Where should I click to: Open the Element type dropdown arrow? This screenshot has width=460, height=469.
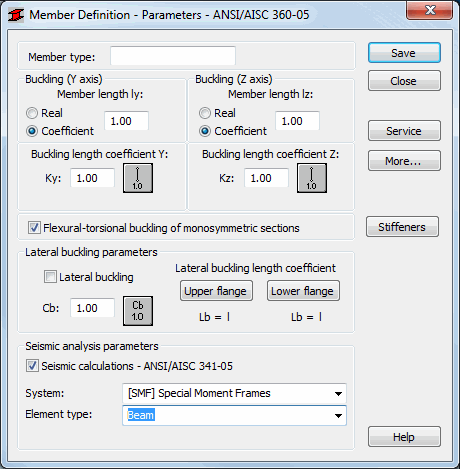click(x=338, y=415)
